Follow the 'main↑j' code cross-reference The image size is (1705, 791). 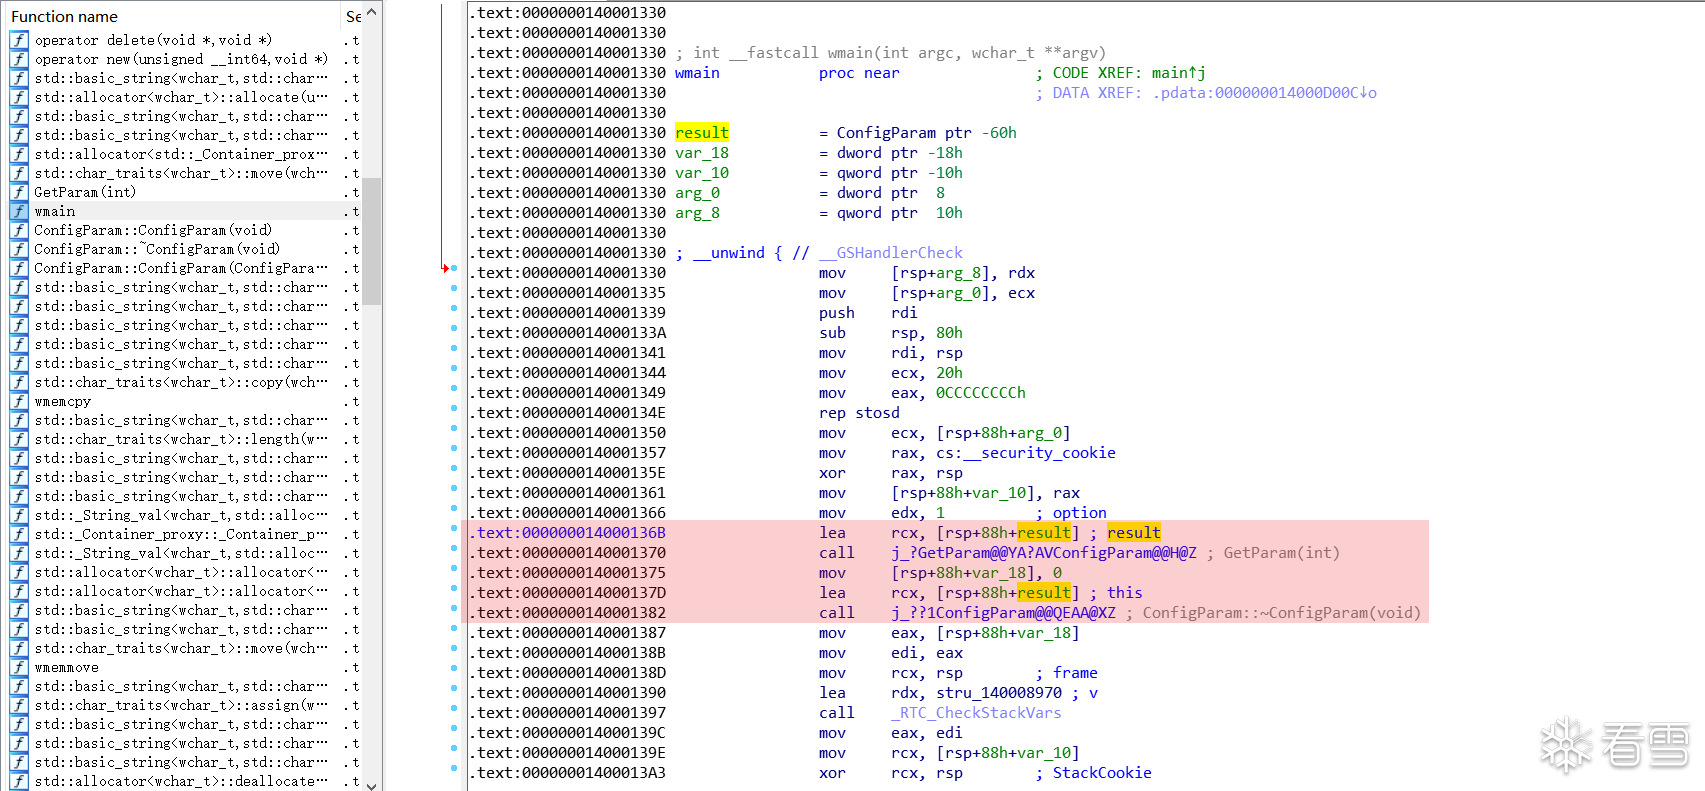[x=1178, y=73]
